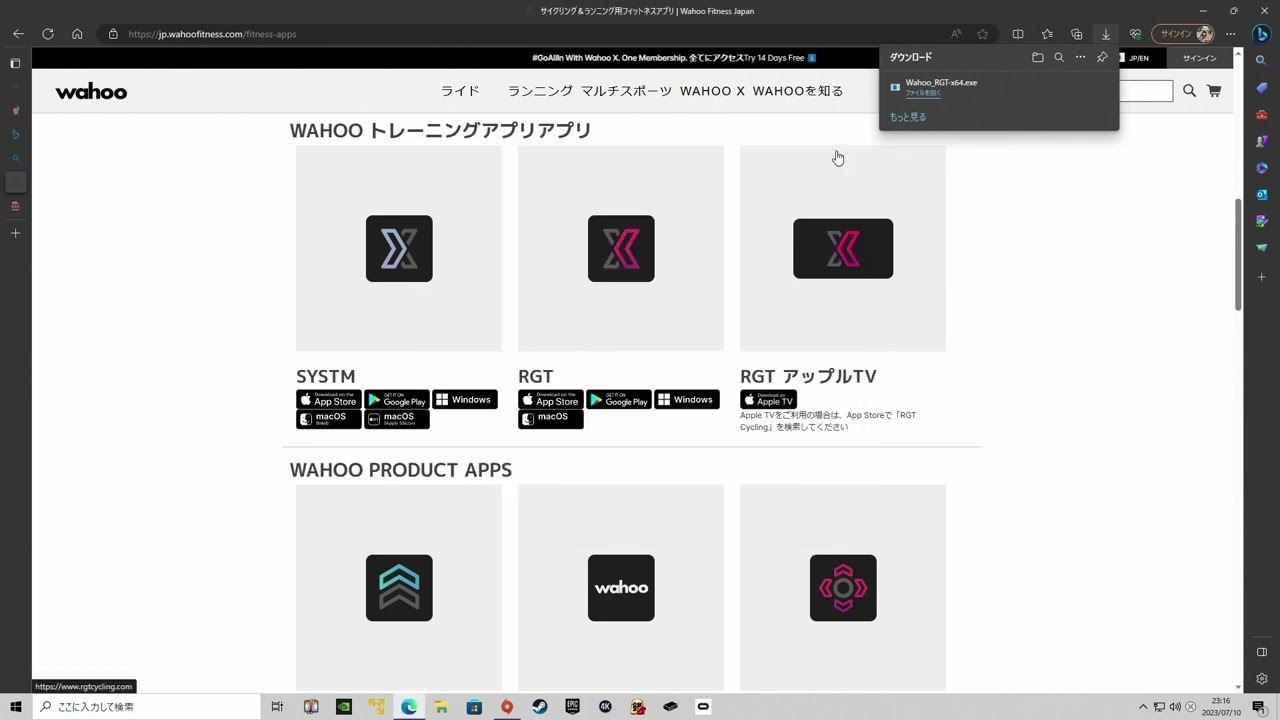The image size is (1280, 720).
Task: Open downloads folder icon in panel
Action: tap(1038, 57)
